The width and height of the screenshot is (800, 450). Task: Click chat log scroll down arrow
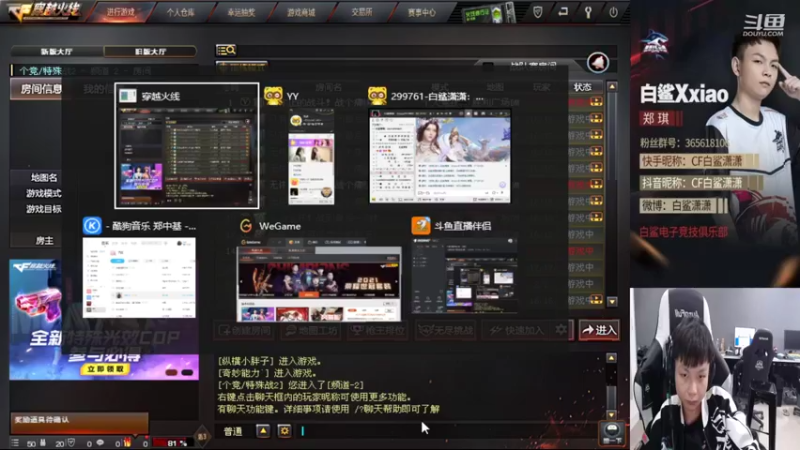pyautogui.click(x=611, y=415)
